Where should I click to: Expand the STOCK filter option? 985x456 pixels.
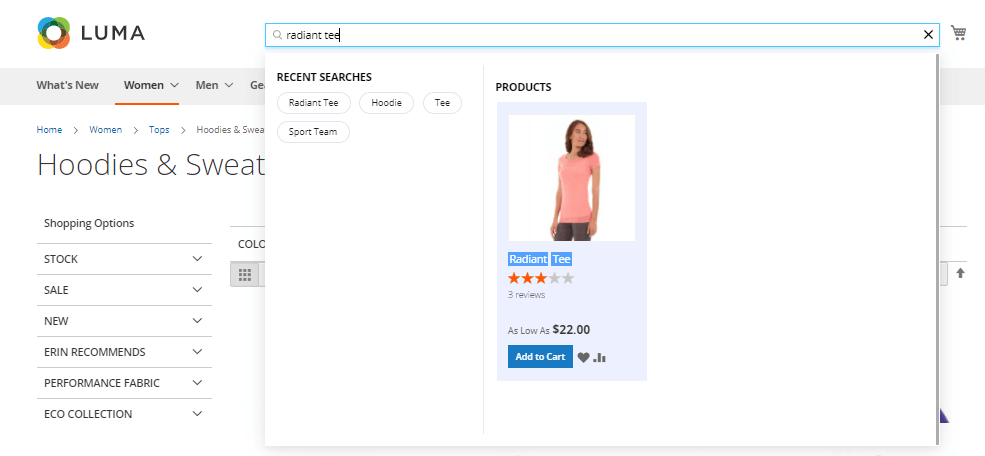pos(124,259)
